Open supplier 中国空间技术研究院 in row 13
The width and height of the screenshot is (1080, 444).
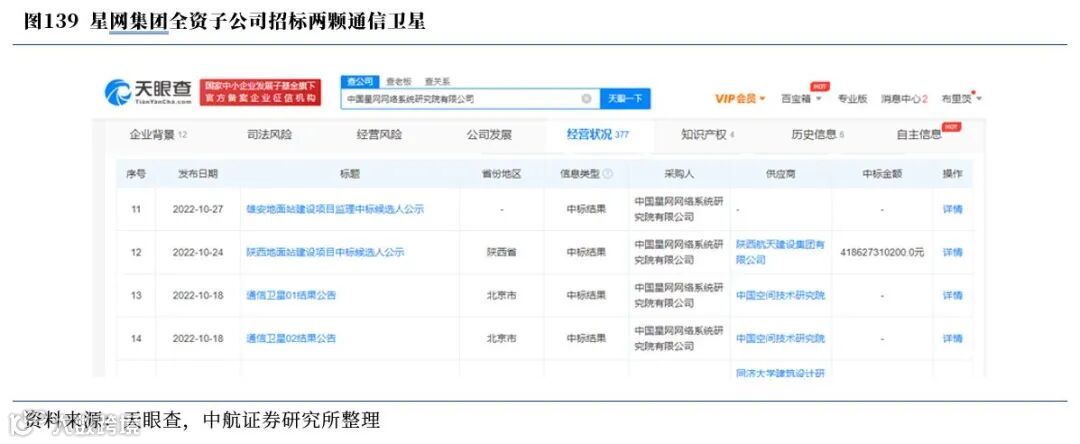780,295
